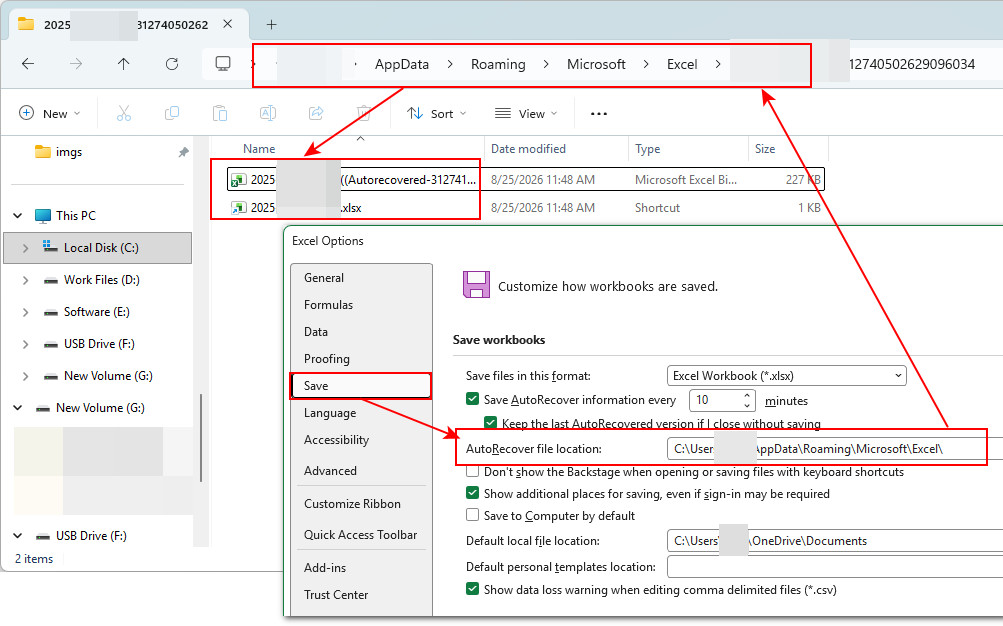Click the AutoRecover file location field
1003x626 pixels.
coord(835,449)
